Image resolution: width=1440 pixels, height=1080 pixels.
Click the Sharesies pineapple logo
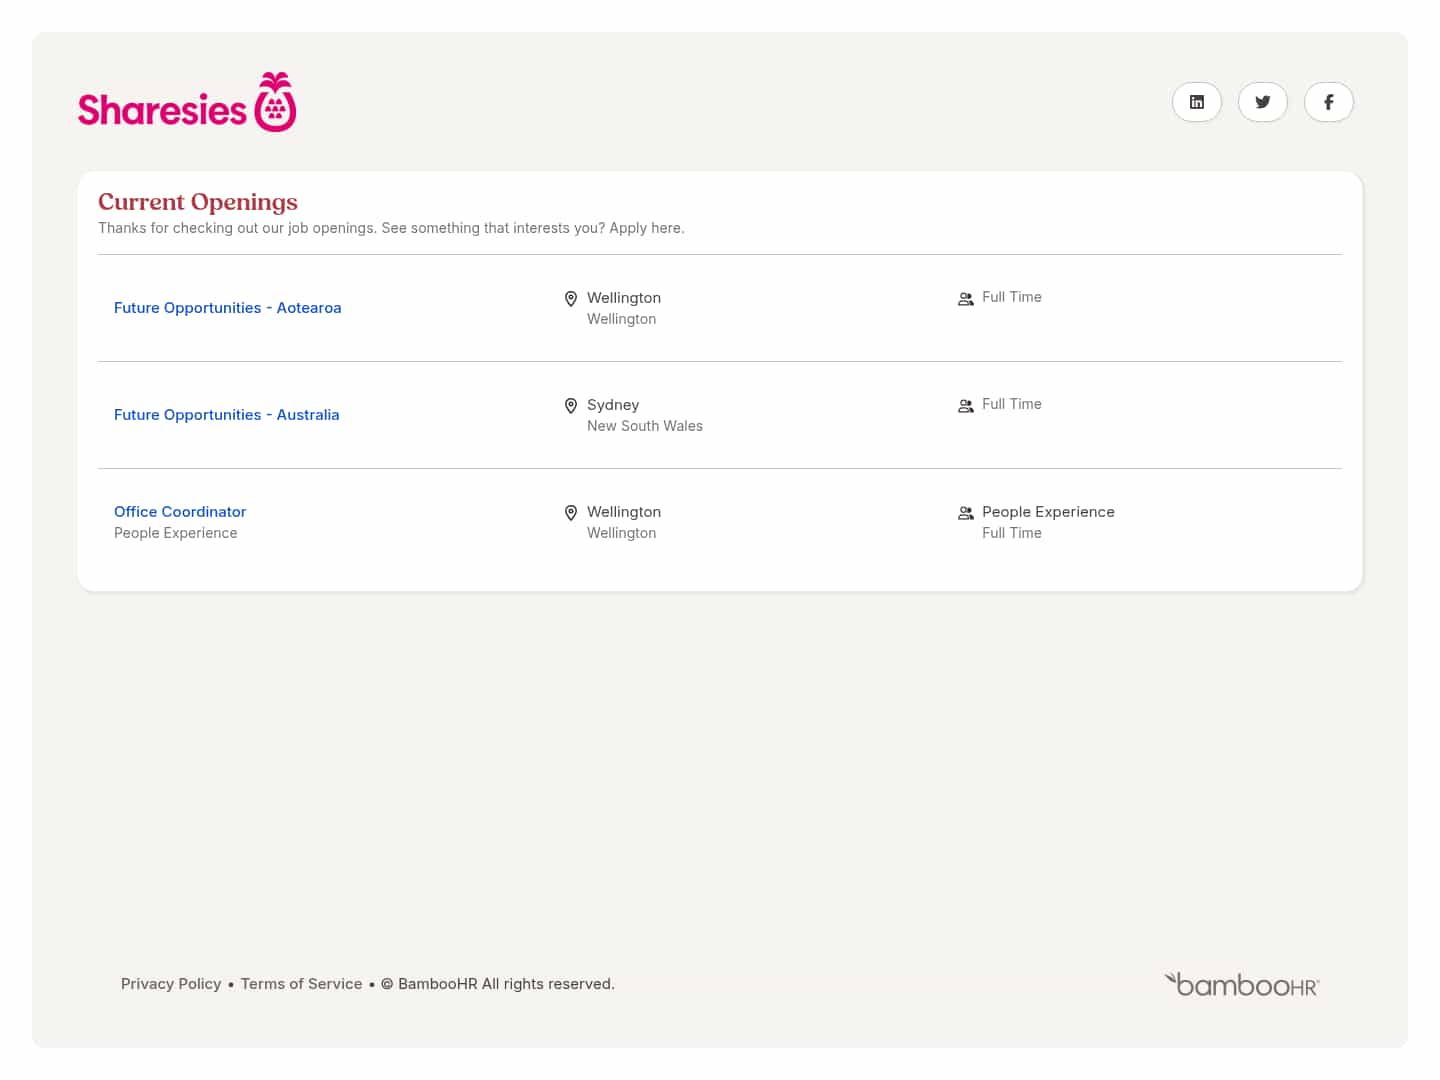point(187,102)
